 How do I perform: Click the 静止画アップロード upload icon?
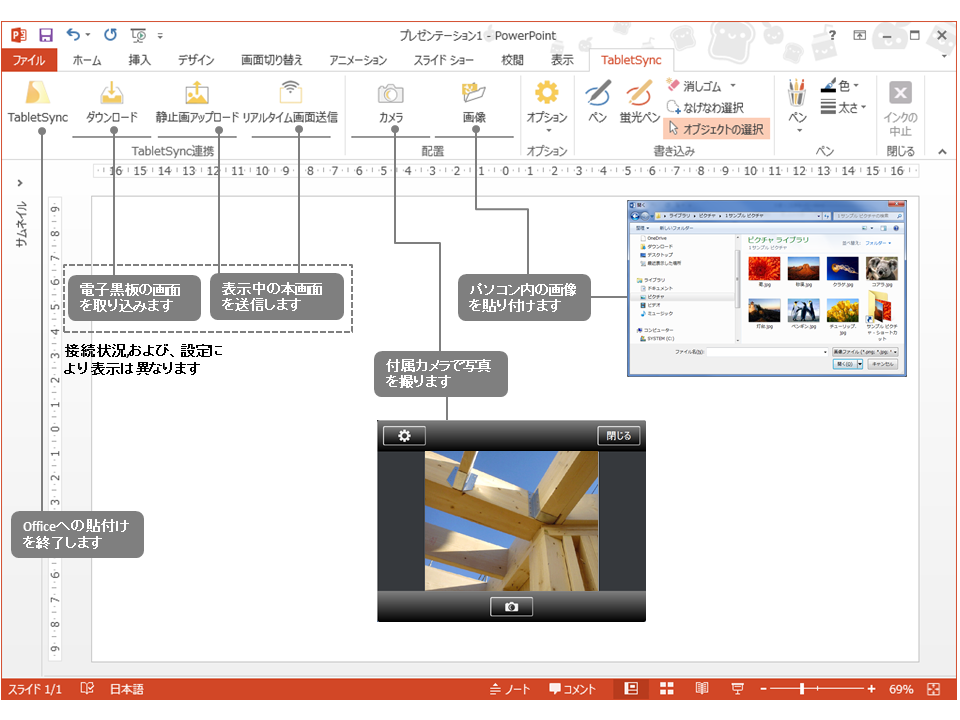[197, 94]
